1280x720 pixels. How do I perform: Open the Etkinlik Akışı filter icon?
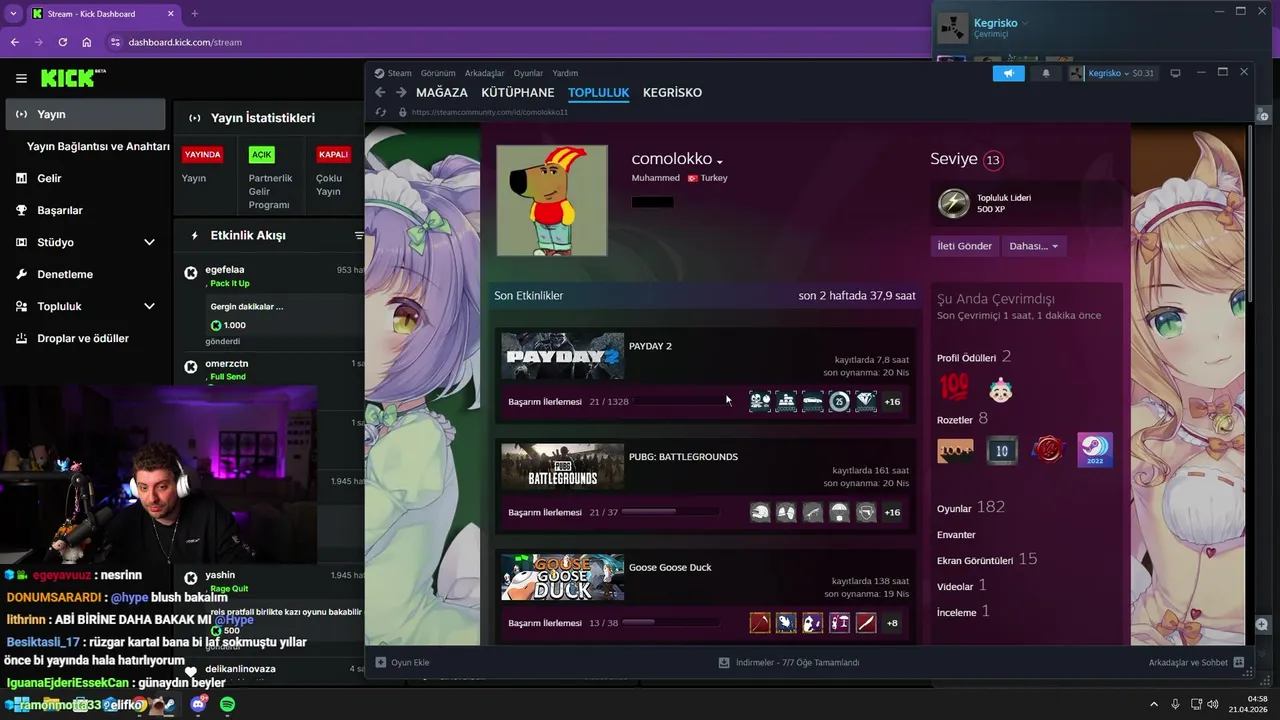(x=359, y=236)
